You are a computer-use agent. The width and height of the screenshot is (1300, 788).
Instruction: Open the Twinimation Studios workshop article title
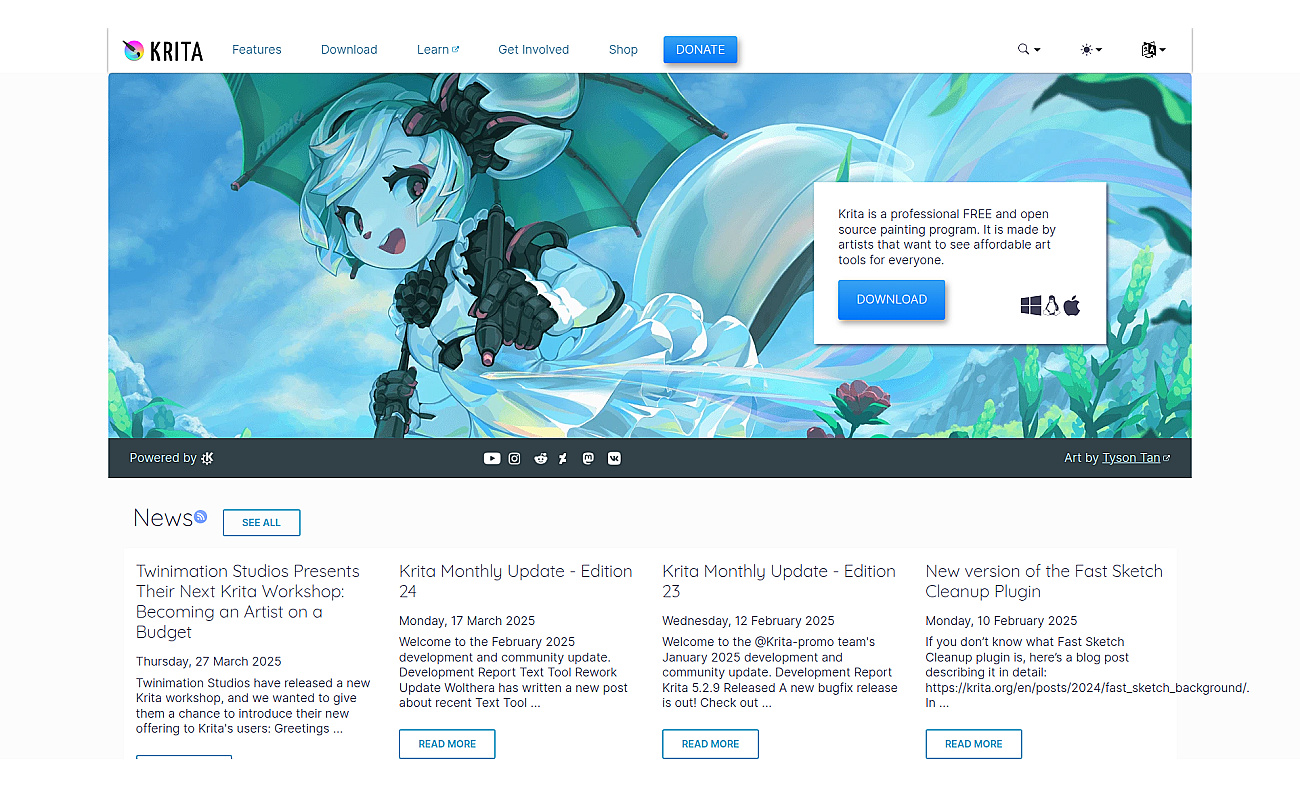(248, 601)
